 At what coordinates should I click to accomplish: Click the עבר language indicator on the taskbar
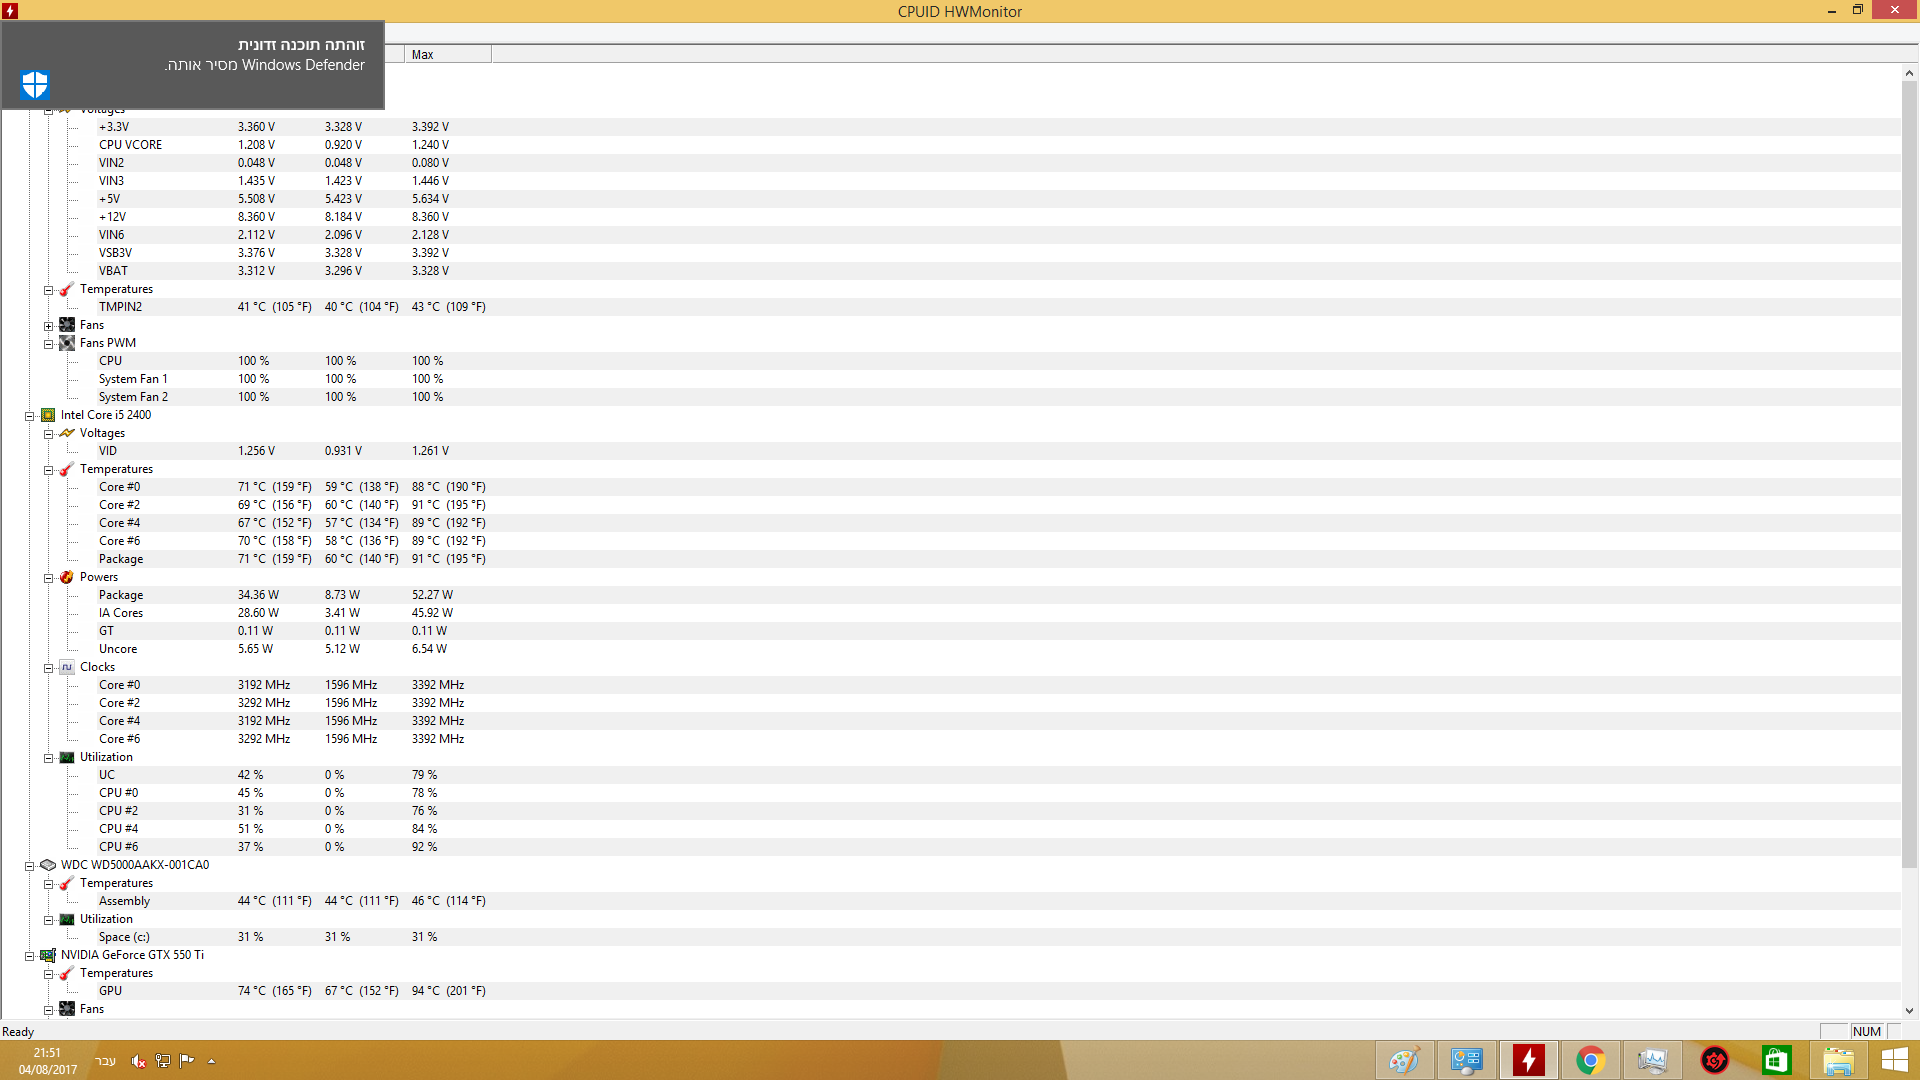coord(105,1061)
